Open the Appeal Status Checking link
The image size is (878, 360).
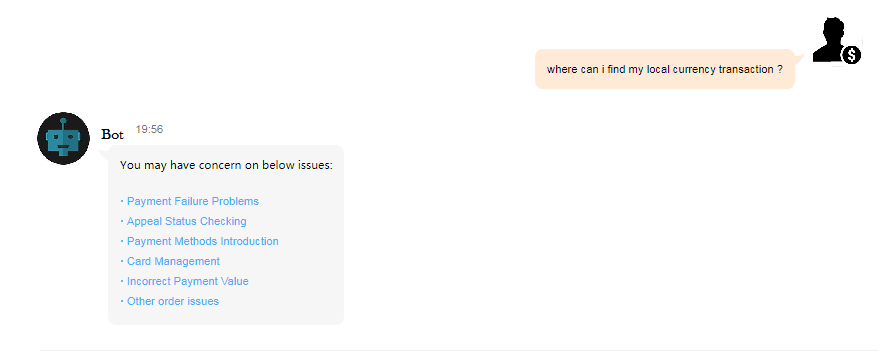(x=186, y=221)
